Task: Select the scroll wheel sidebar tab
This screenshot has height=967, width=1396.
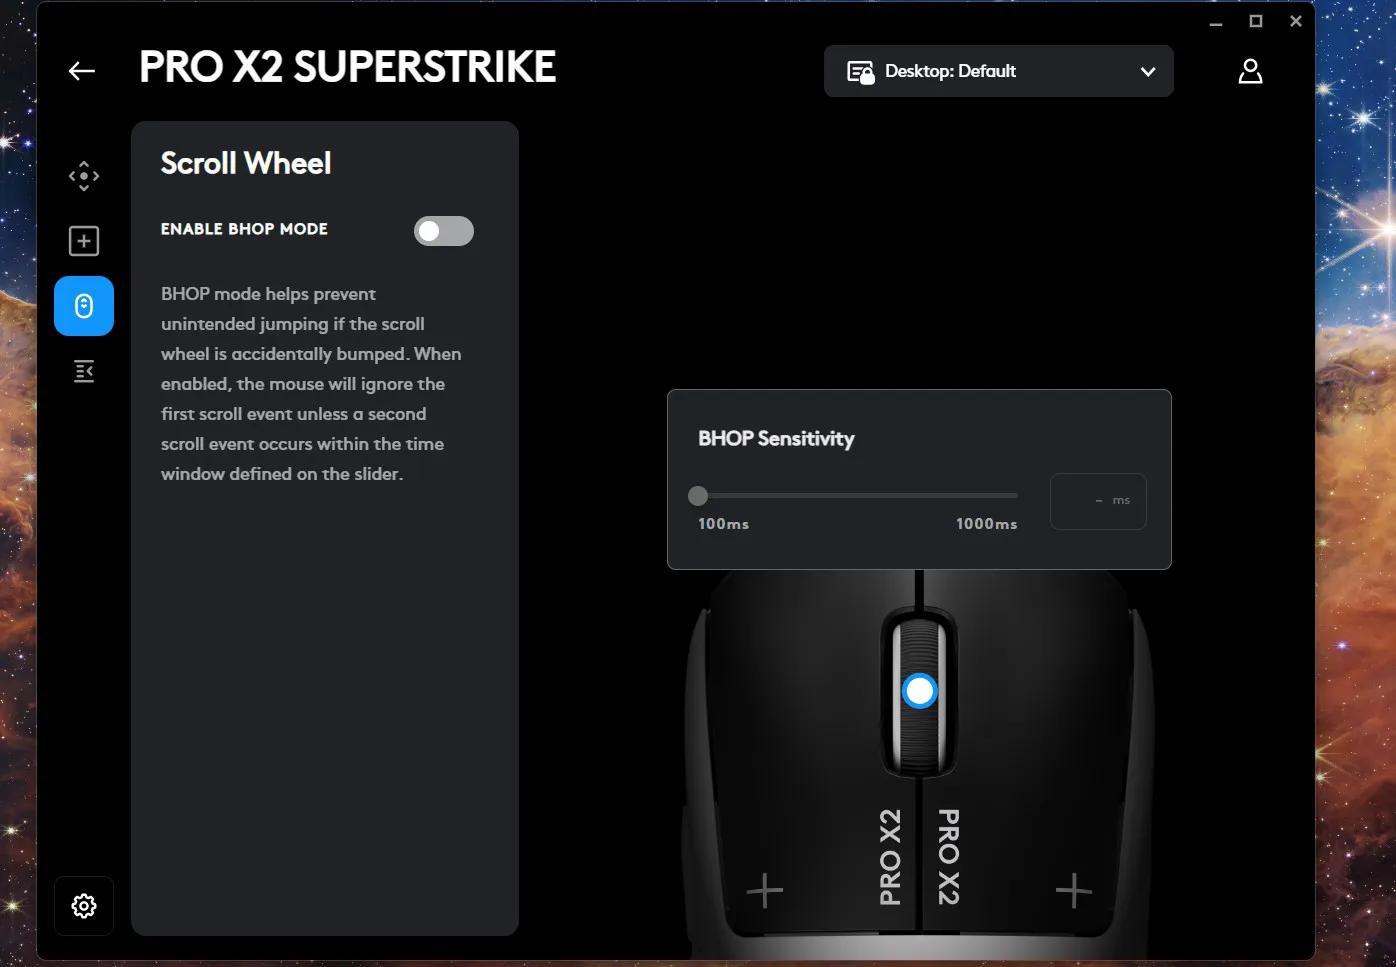Action: (x=84, y=306)
